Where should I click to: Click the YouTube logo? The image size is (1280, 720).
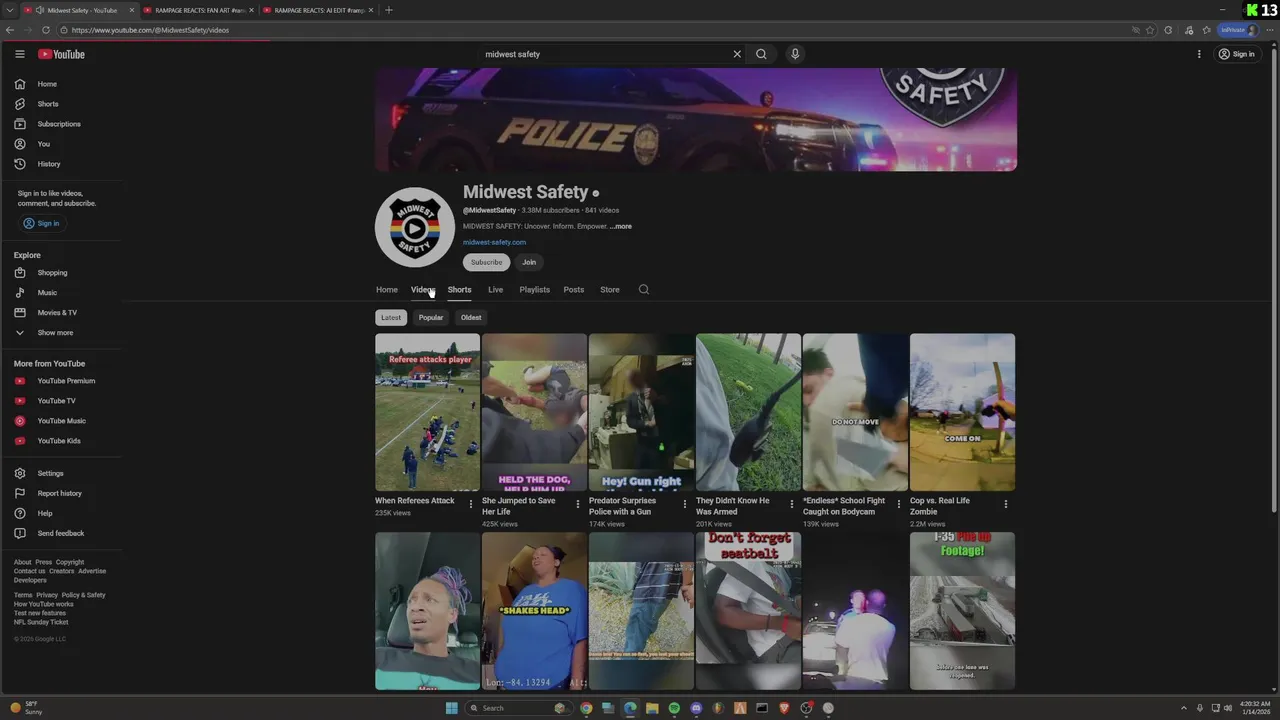click(61, 54)
